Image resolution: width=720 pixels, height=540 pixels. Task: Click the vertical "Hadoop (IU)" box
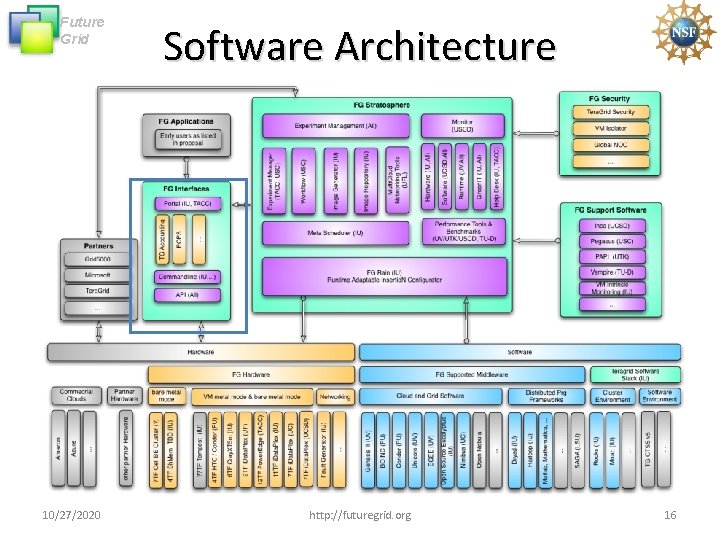[x=530, y=450]
